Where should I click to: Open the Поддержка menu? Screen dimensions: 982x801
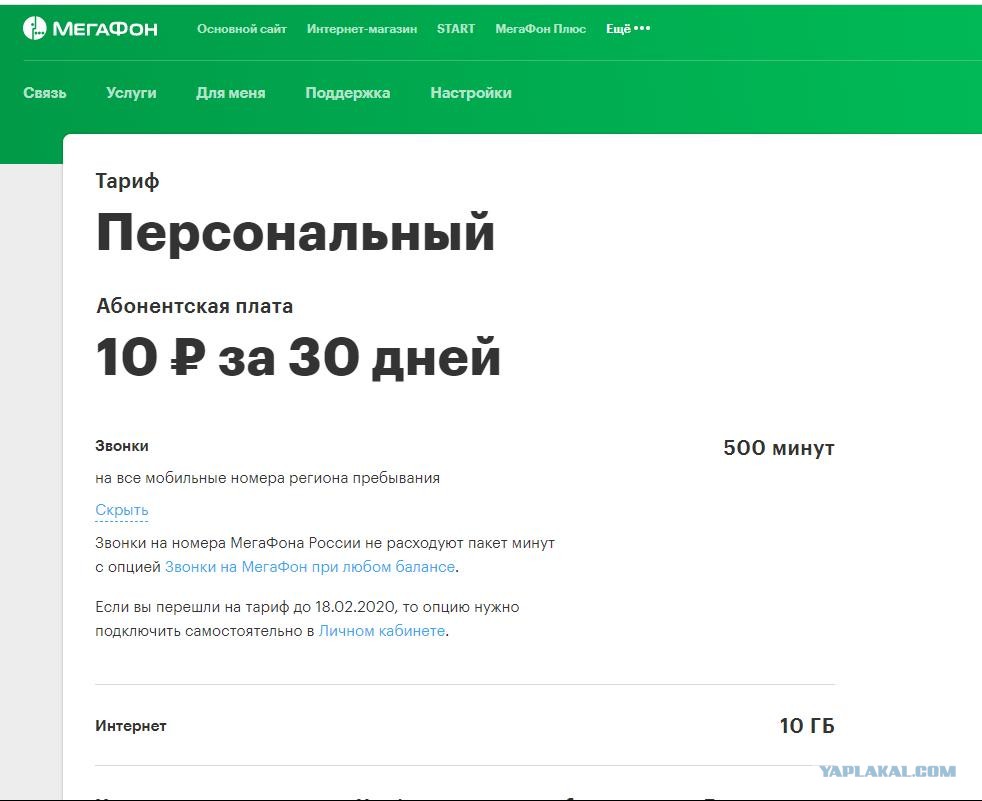click(348, 93)
